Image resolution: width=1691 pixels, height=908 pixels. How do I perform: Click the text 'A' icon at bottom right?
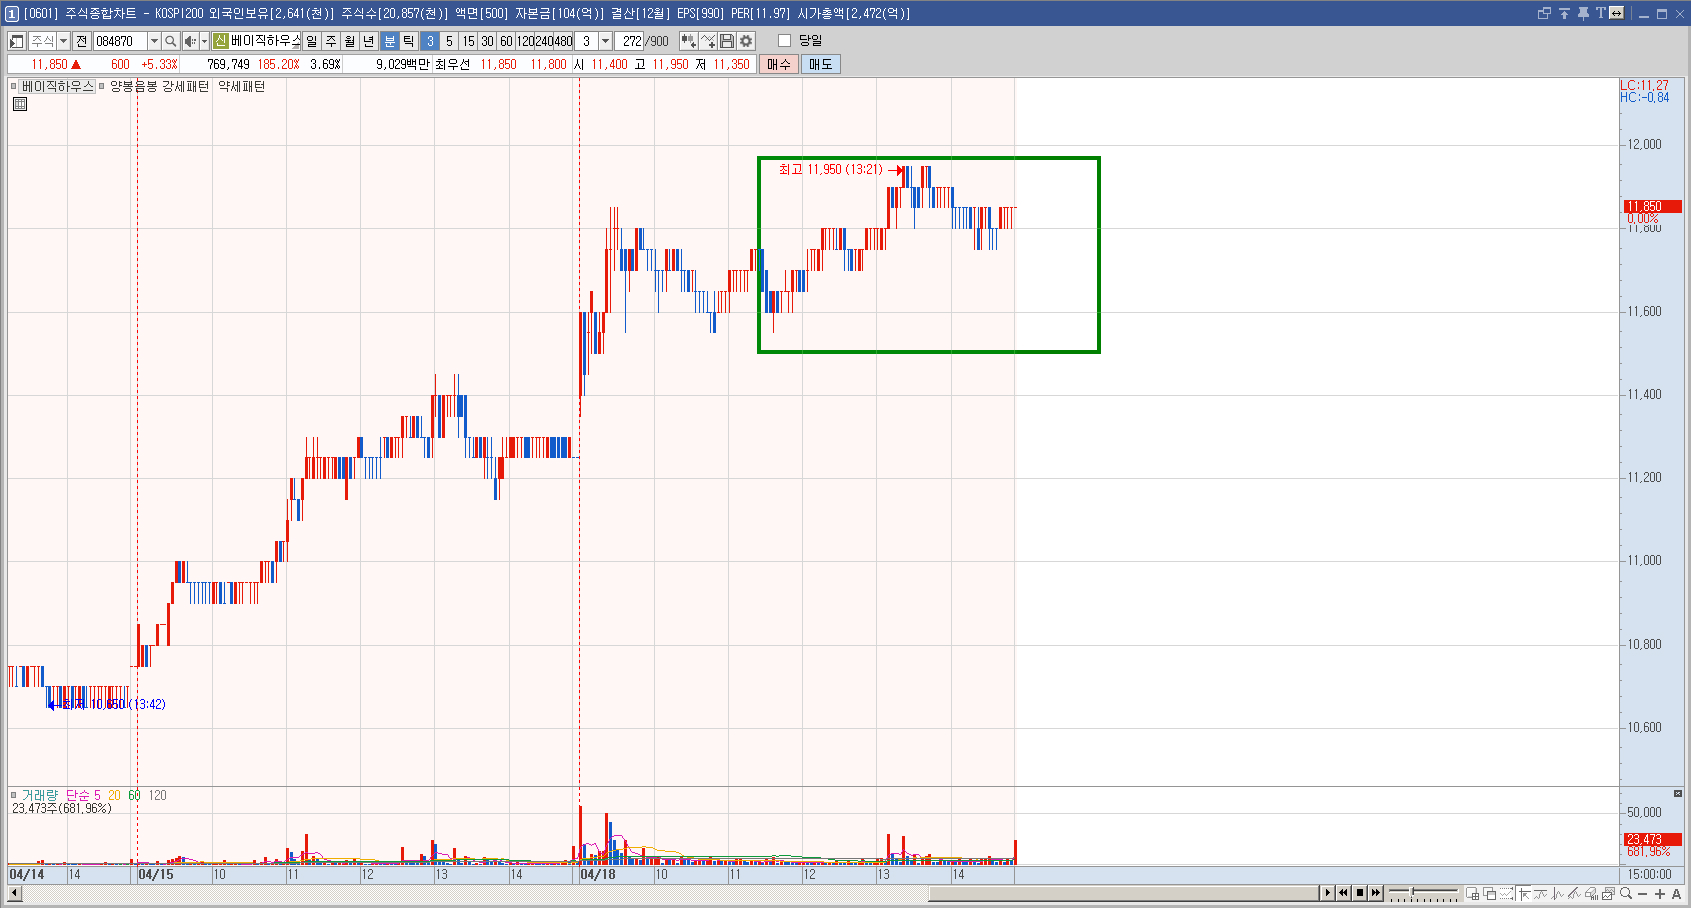(x=1677, y=893)
